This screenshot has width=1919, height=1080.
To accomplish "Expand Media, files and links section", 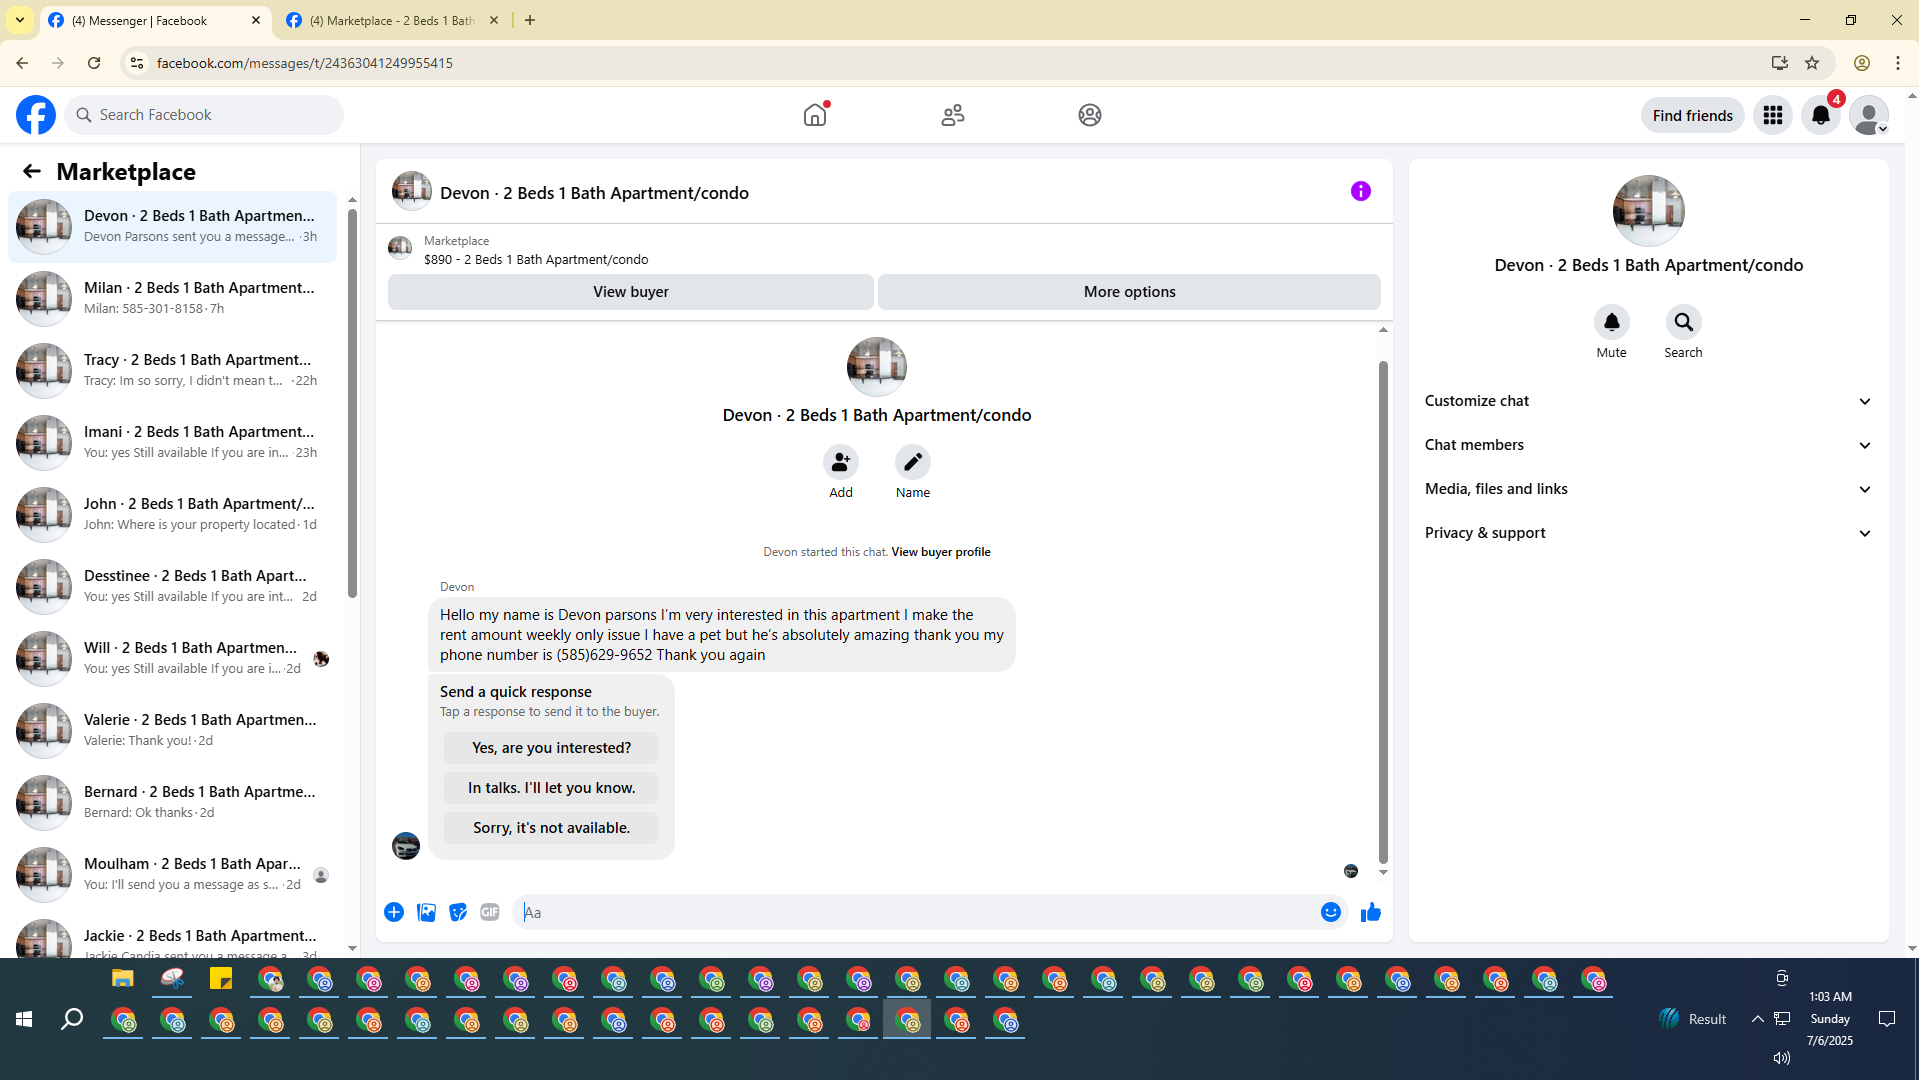I will pyautogui.click(x=1648, y=489).
